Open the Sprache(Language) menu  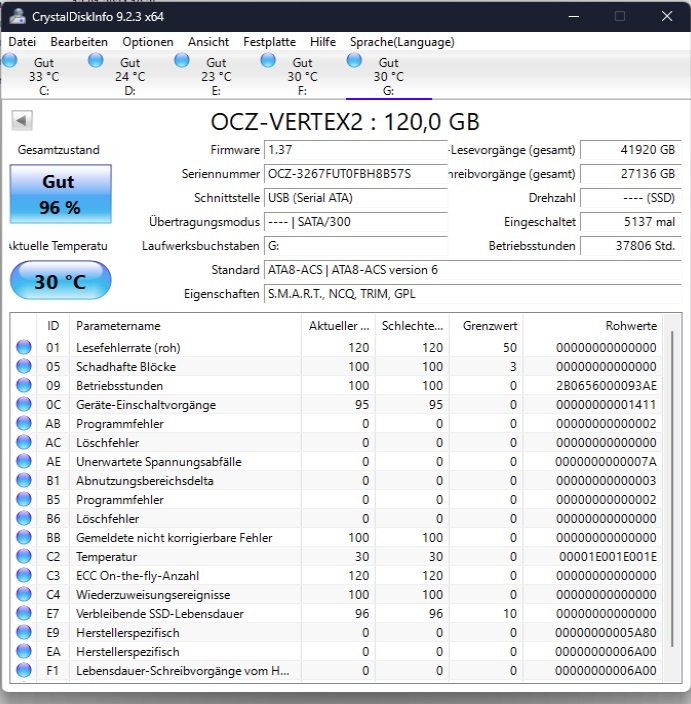coord(402,42)
